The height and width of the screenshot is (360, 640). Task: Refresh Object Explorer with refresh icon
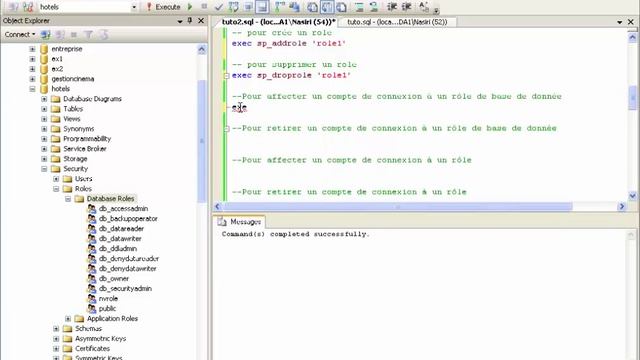(104, 35)
